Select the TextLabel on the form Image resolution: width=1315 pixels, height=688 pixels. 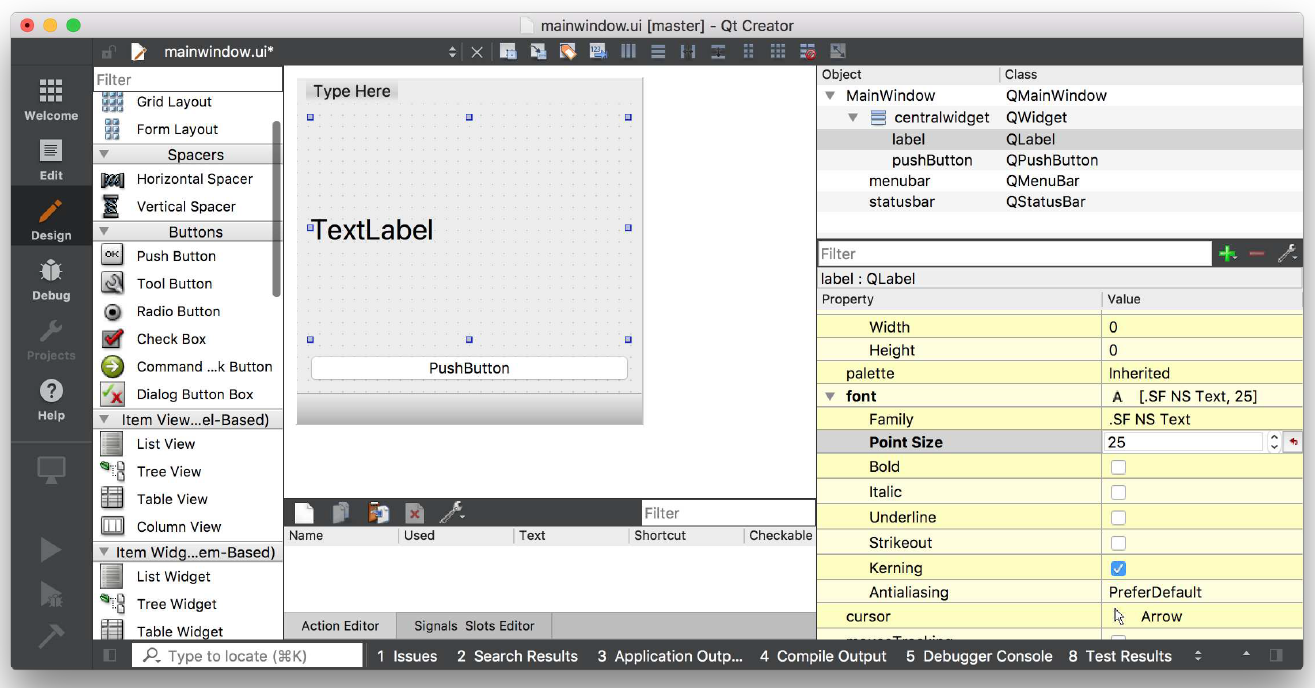(x=373, y=230)
